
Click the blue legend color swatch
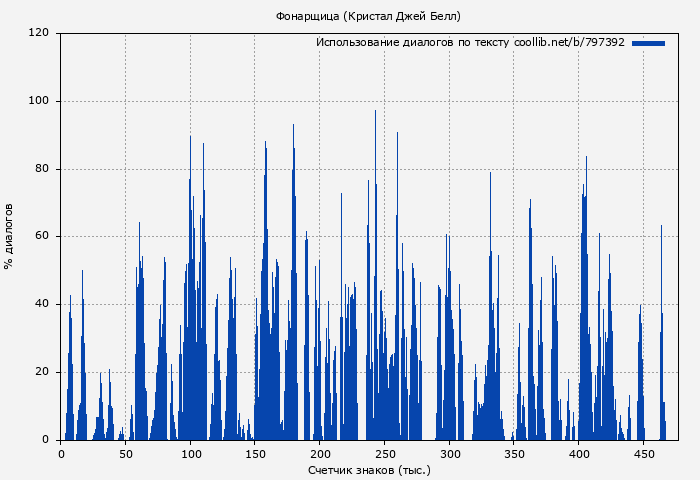pos(648,43)
